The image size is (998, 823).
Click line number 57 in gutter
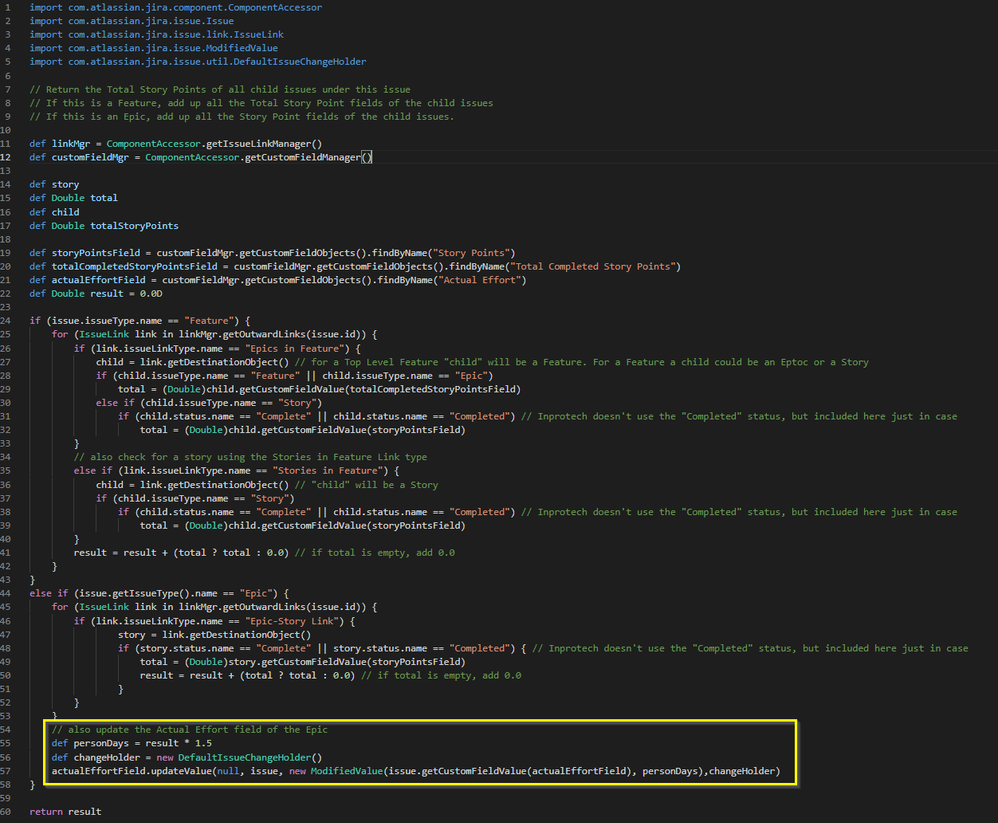(5, 771)
